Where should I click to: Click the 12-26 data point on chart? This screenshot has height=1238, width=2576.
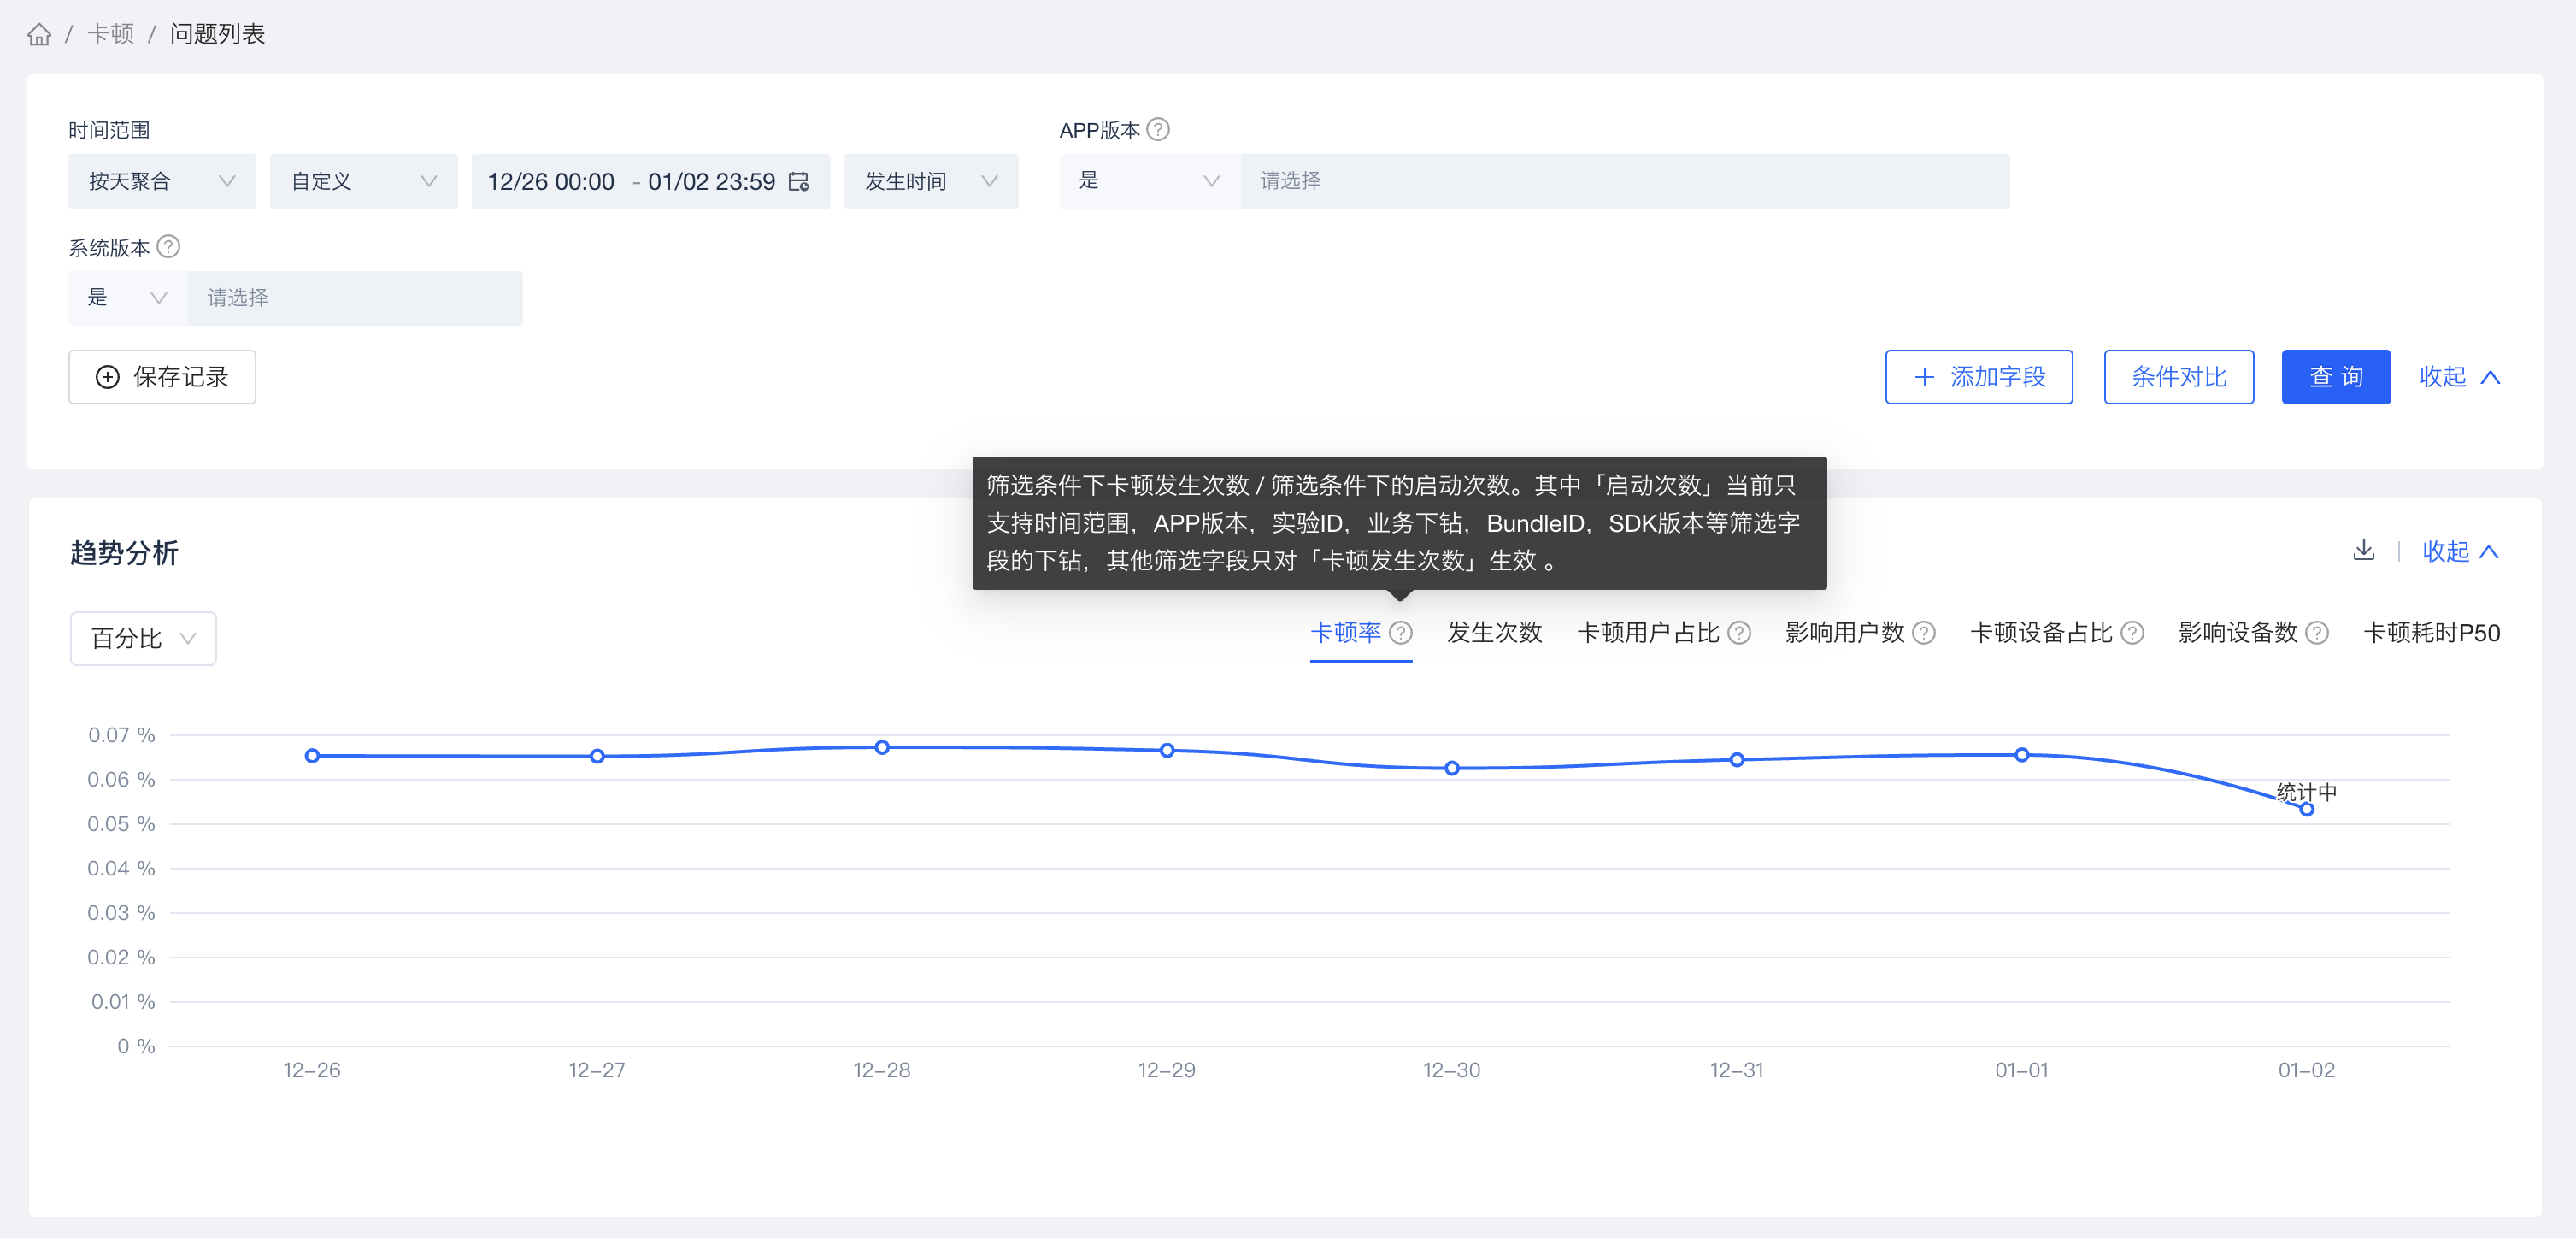click(x=312, y=756)
